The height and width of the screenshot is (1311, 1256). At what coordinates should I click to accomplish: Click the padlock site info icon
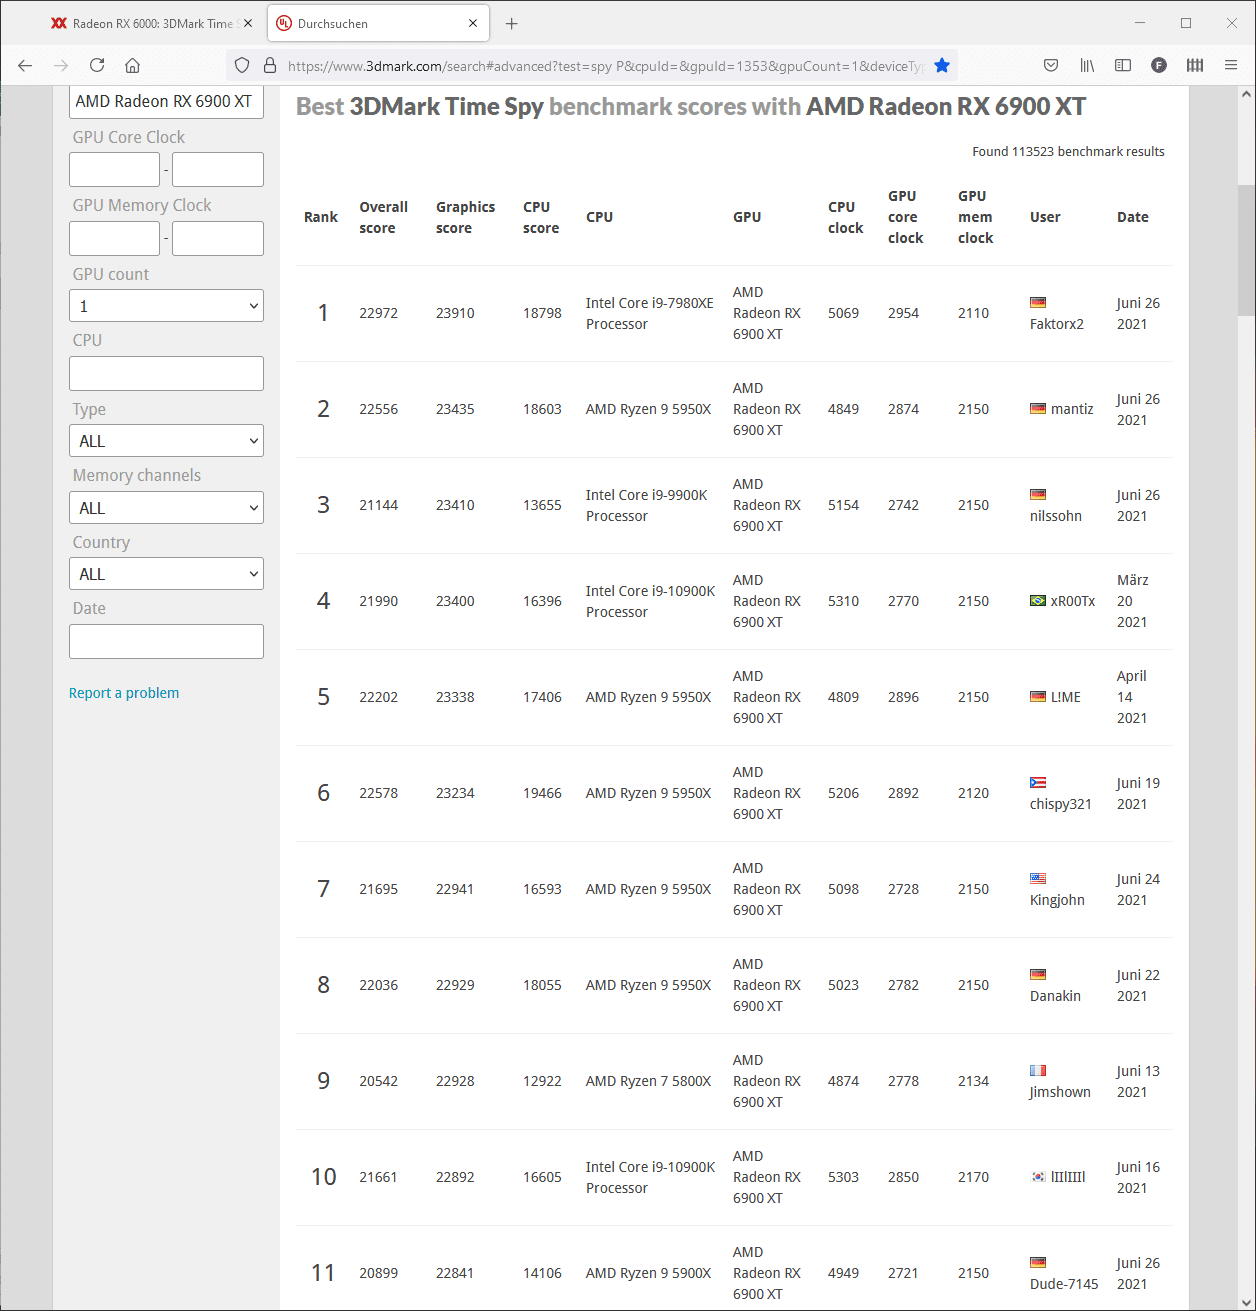coord(269,65)
